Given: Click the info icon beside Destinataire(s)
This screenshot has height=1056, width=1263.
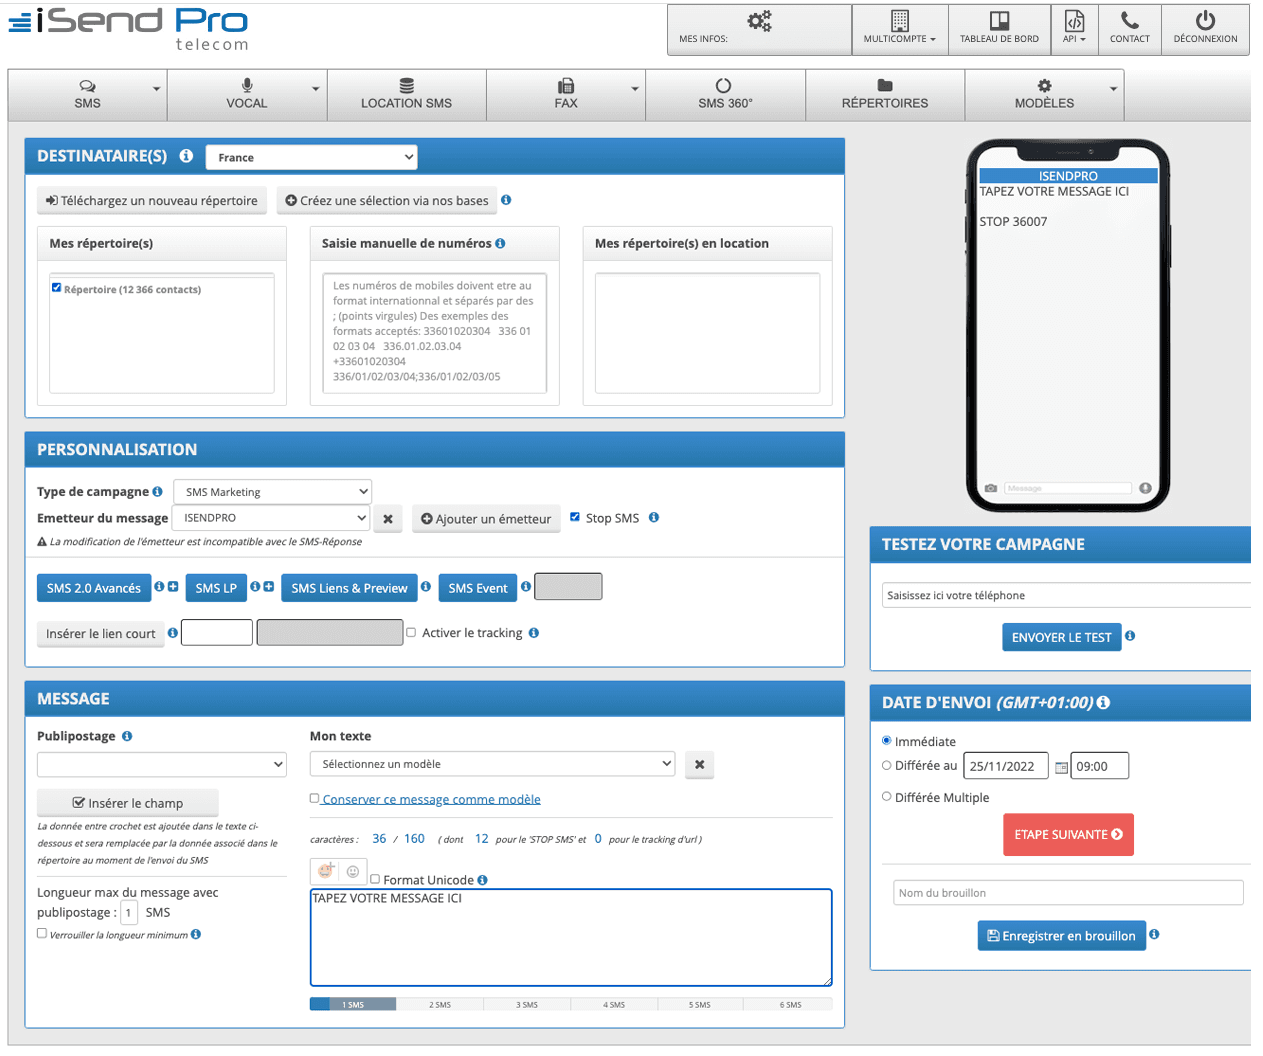Looking at the screenshot, I should pyautogui.click(x=186, y=156).
